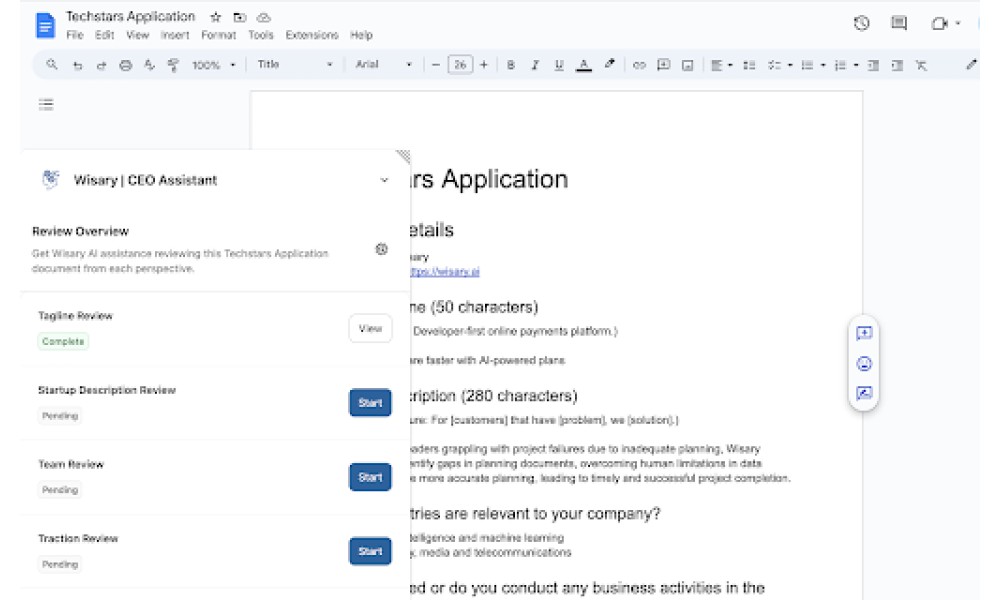The height and width of the screenshot is (600, 1000).
Task: Open the Google Docs home icon
Action: [x=45, y=26]
